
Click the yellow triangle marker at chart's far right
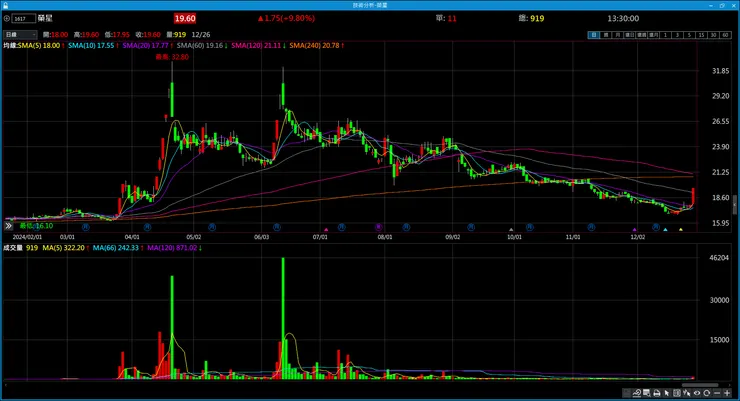click(x=681, y=230)
